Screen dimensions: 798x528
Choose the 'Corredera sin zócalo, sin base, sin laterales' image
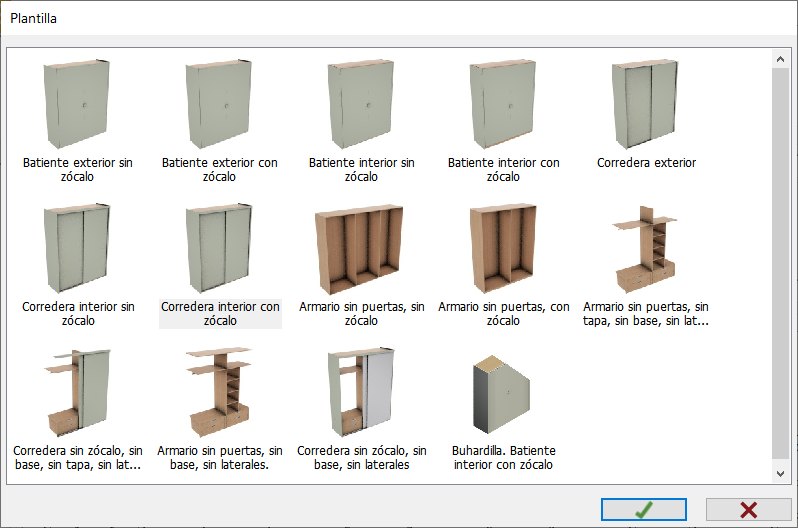pyautogui.click(x=361, y=392)
